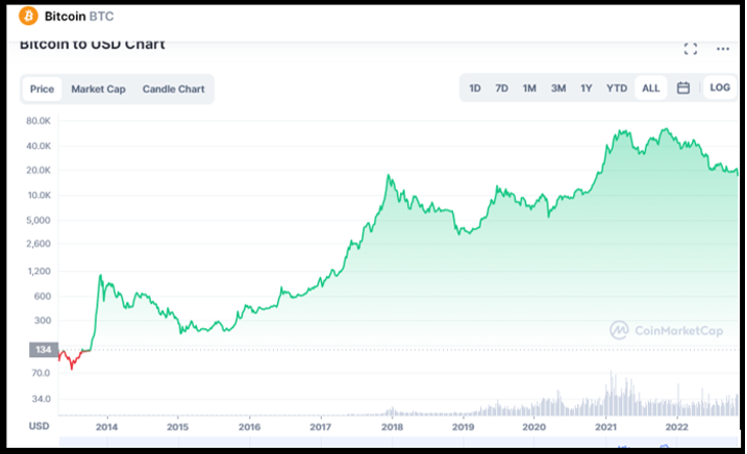Click the Bitcoin BTC title text
The width and height of the screenshot is (747, 454).
click(79, 16)
